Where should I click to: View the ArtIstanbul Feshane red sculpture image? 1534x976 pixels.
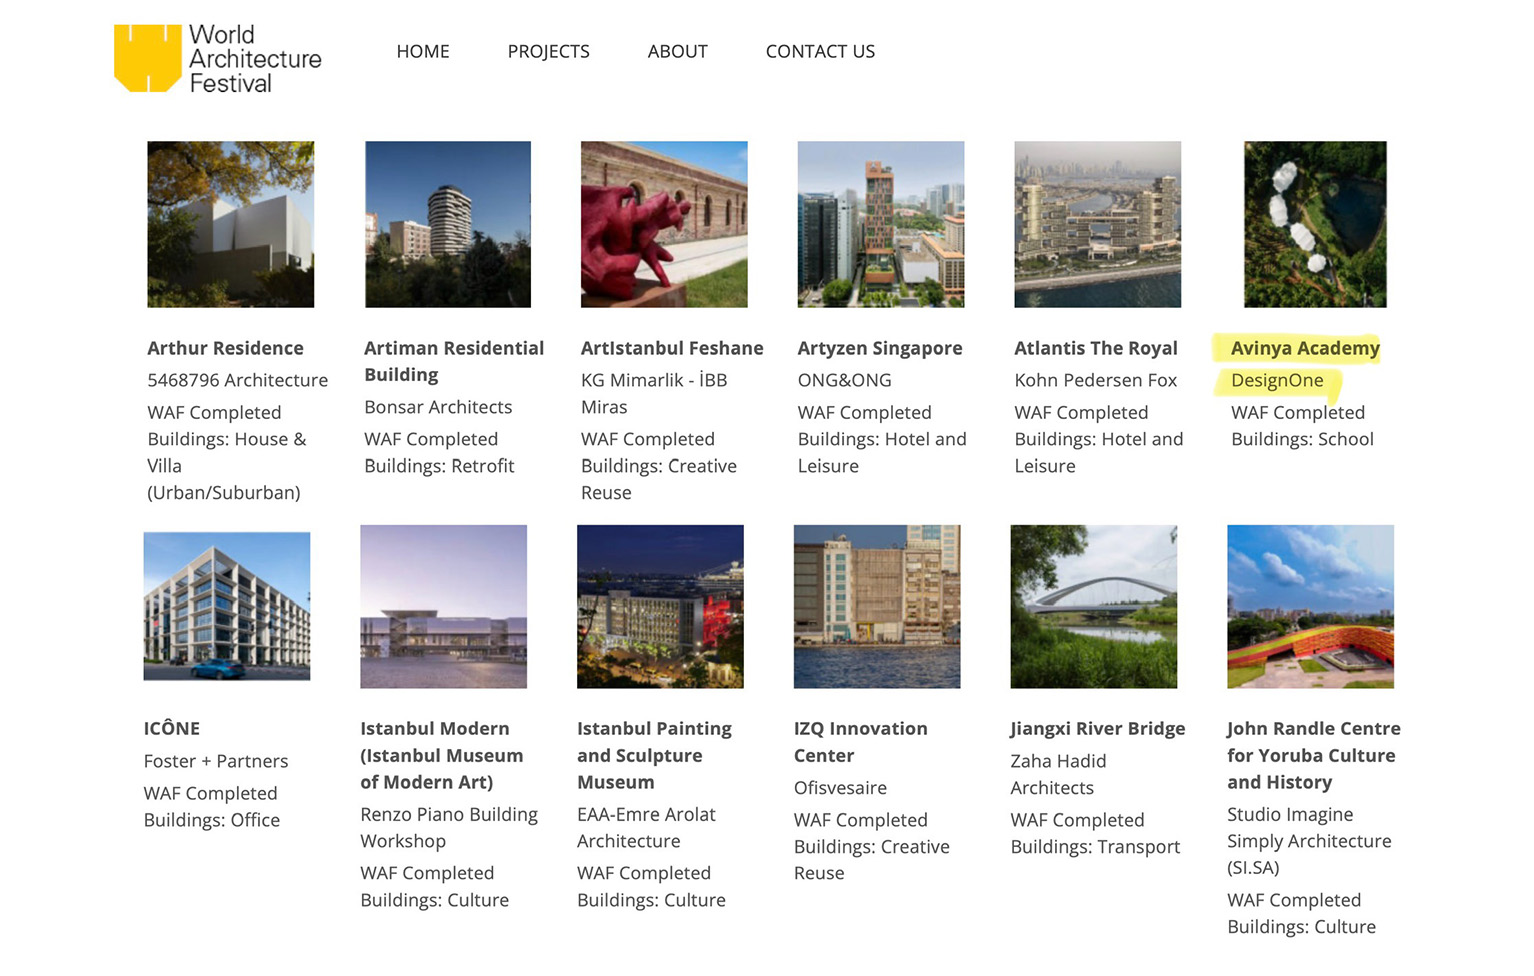coord(664,224)
